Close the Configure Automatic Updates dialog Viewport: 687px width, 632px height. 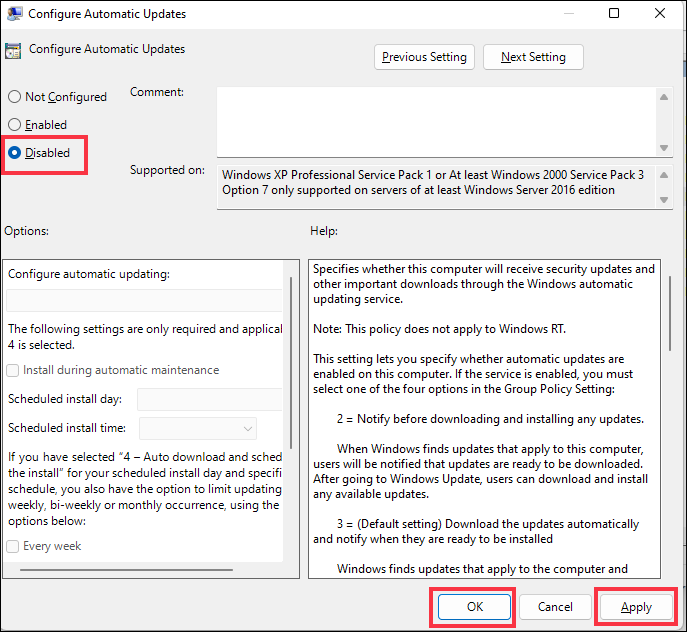tap(660, 13)
